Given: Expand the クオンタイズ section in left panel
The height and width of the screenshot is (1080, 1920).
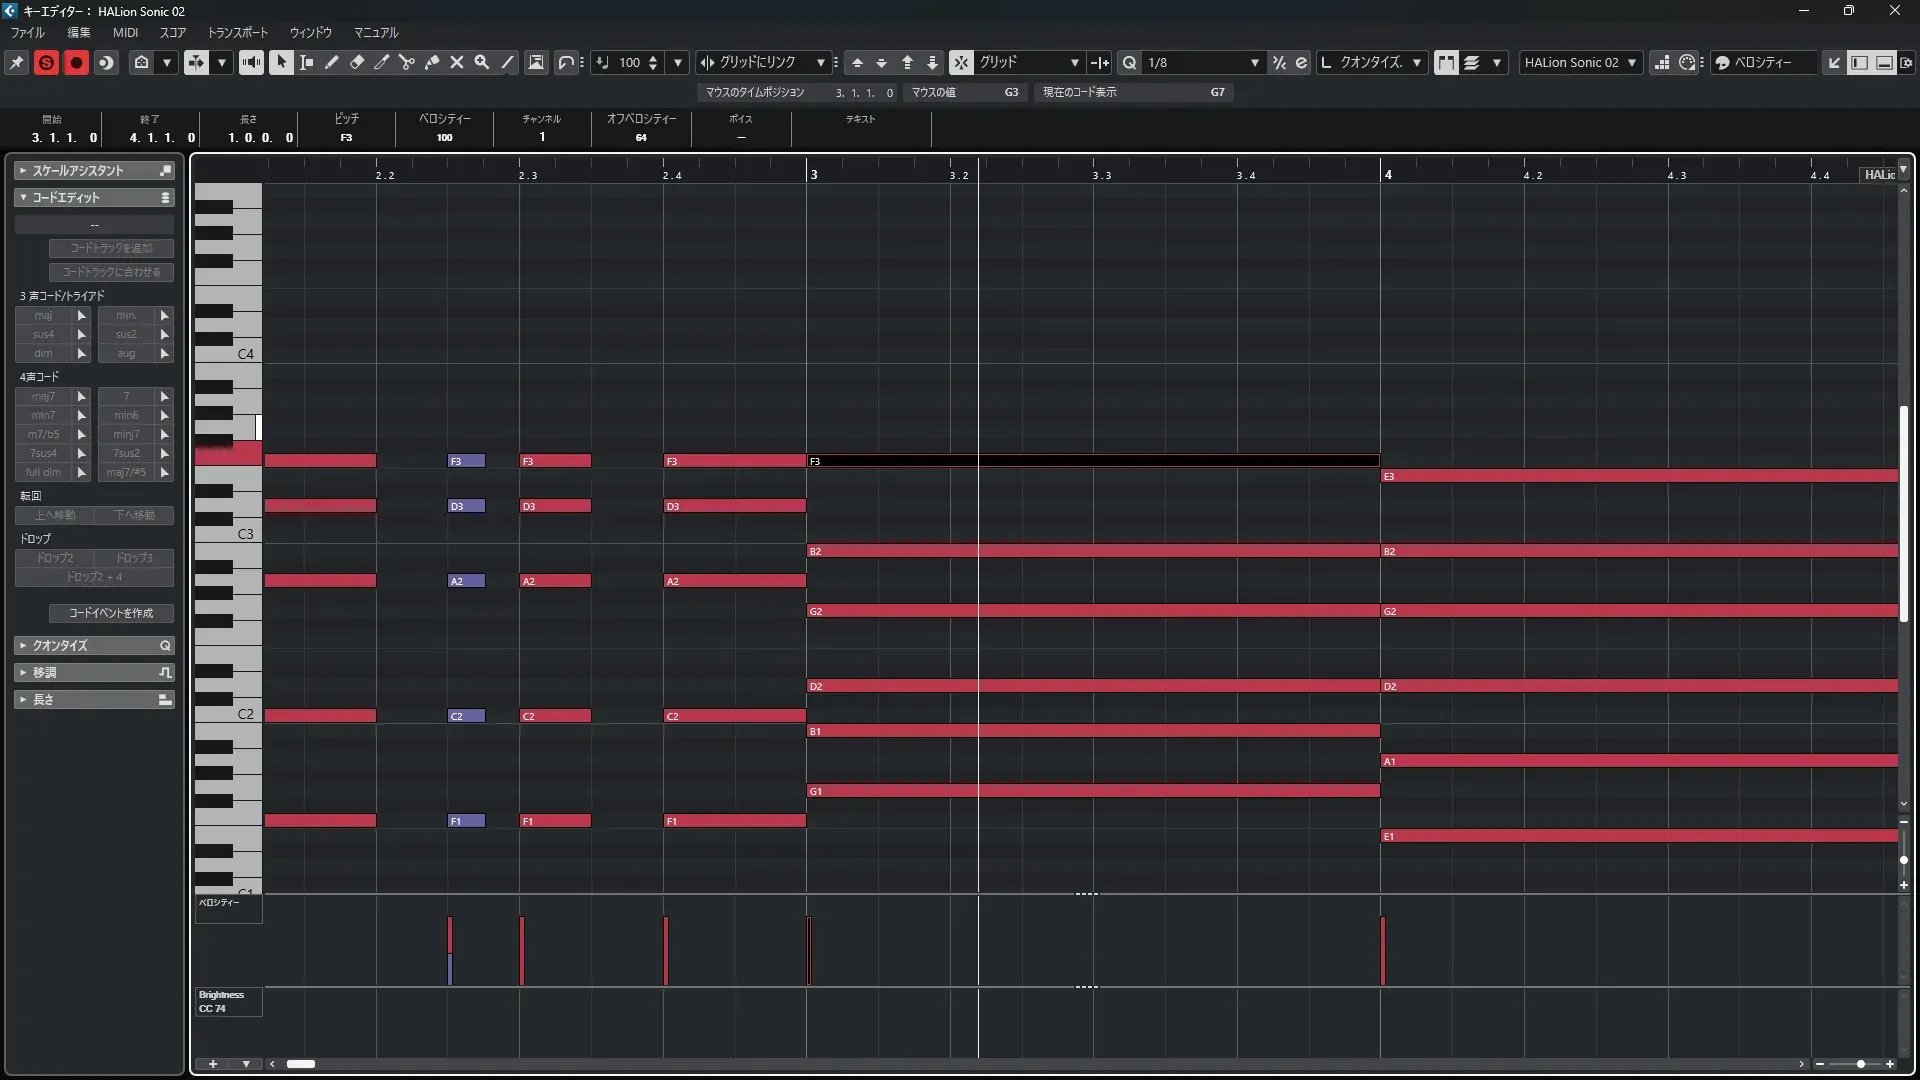Looking at the screenshot, I should 60,645.
